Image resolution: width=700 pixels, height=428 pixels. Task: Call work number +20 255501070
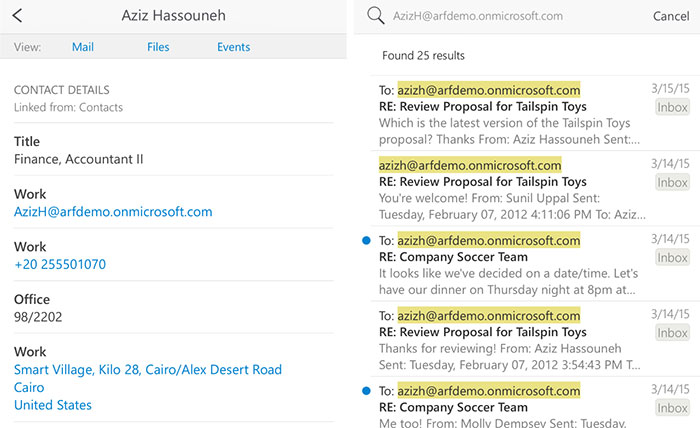(60, 264)
